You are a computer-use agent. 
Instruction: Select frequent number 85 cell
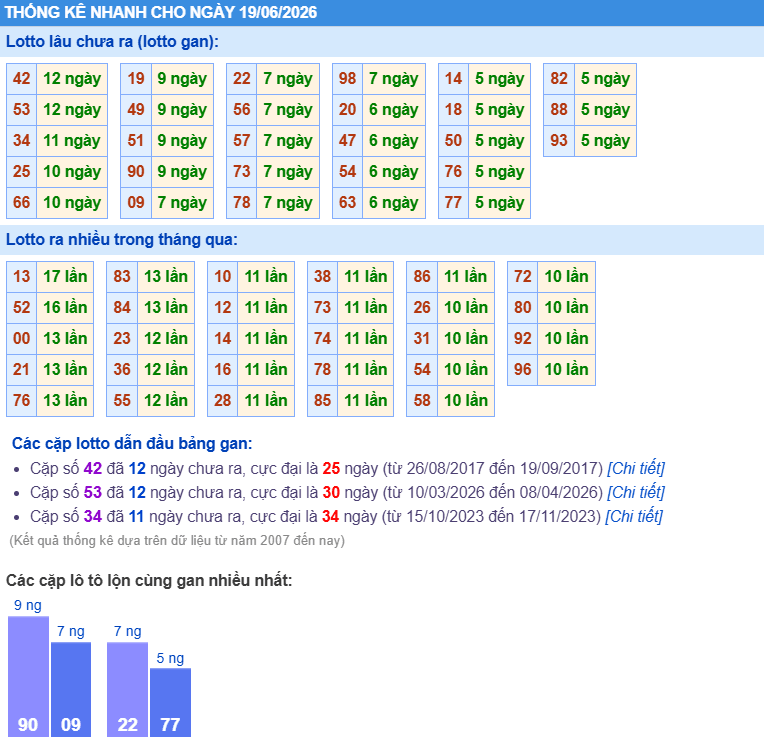click(323, 401)
